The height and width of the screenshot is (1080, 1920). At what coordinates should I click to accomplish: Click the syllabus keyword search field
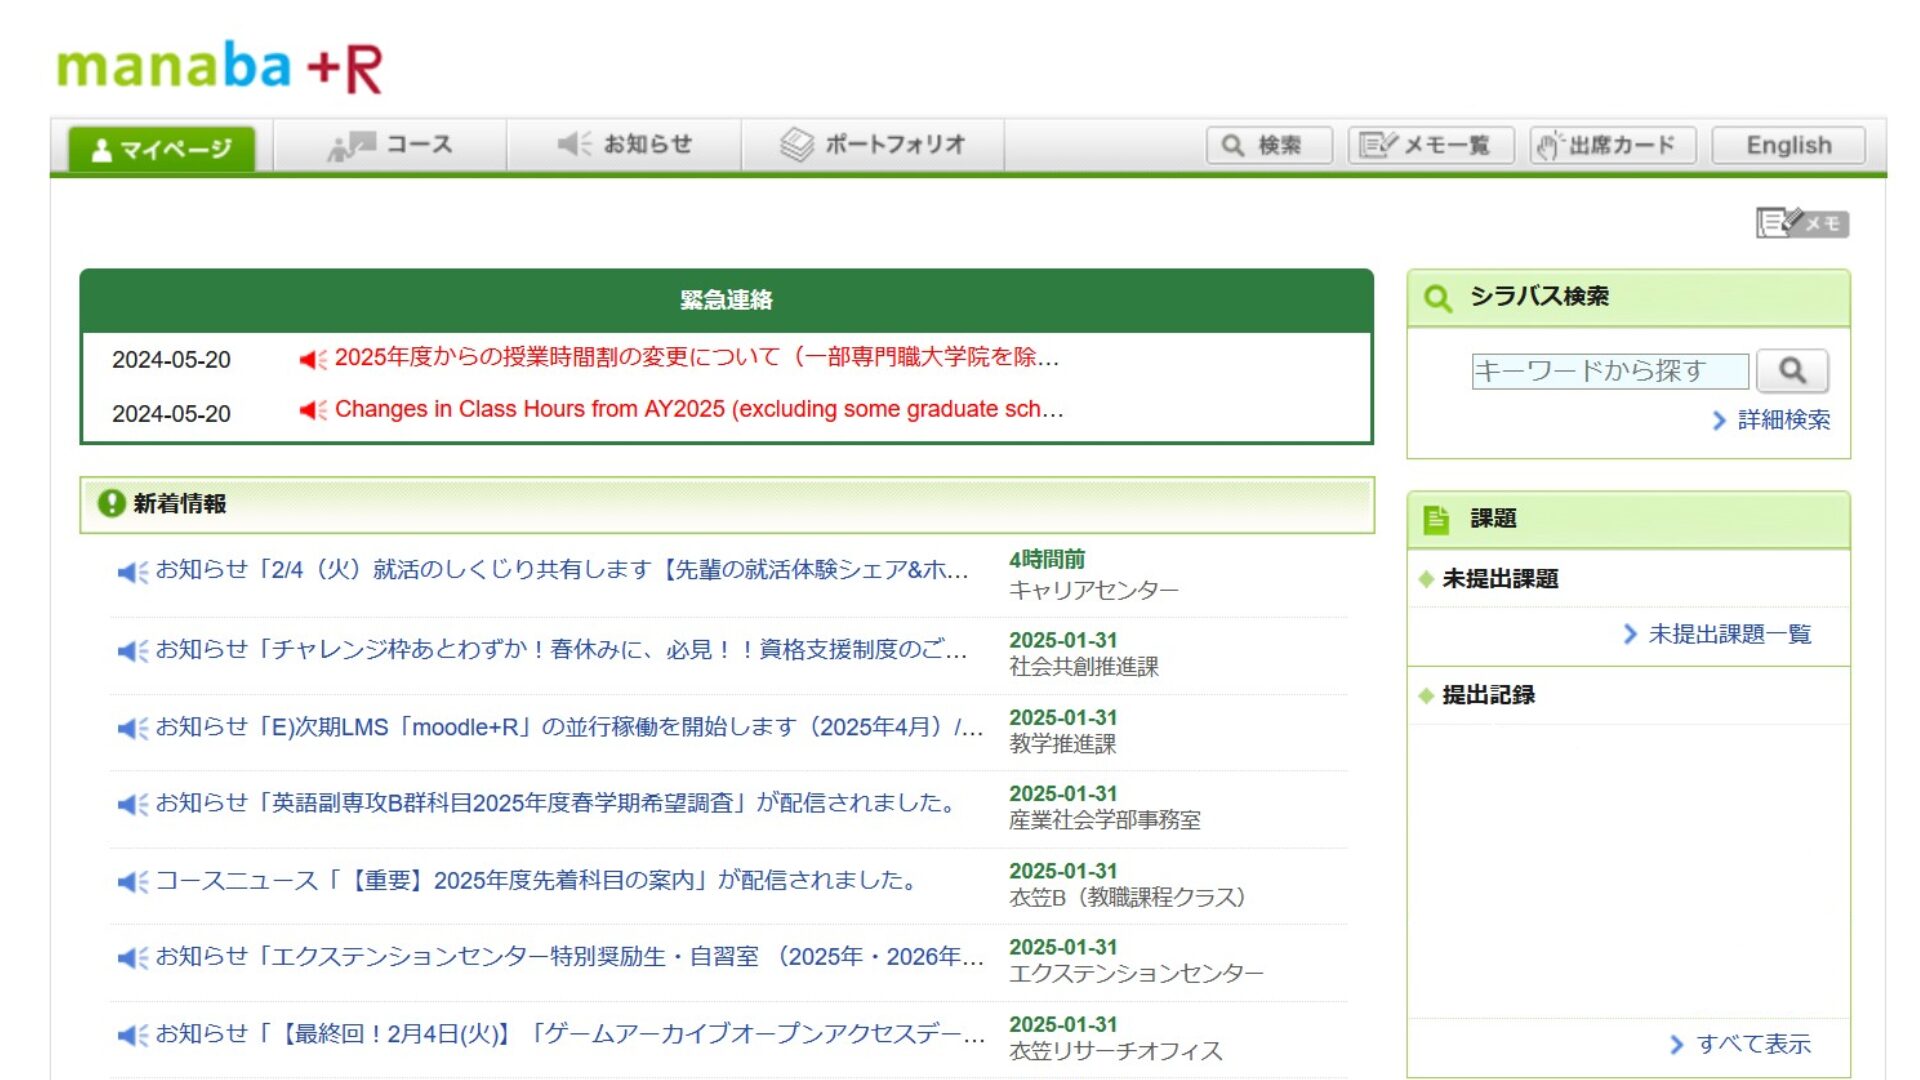click(x=1610, y=371)
